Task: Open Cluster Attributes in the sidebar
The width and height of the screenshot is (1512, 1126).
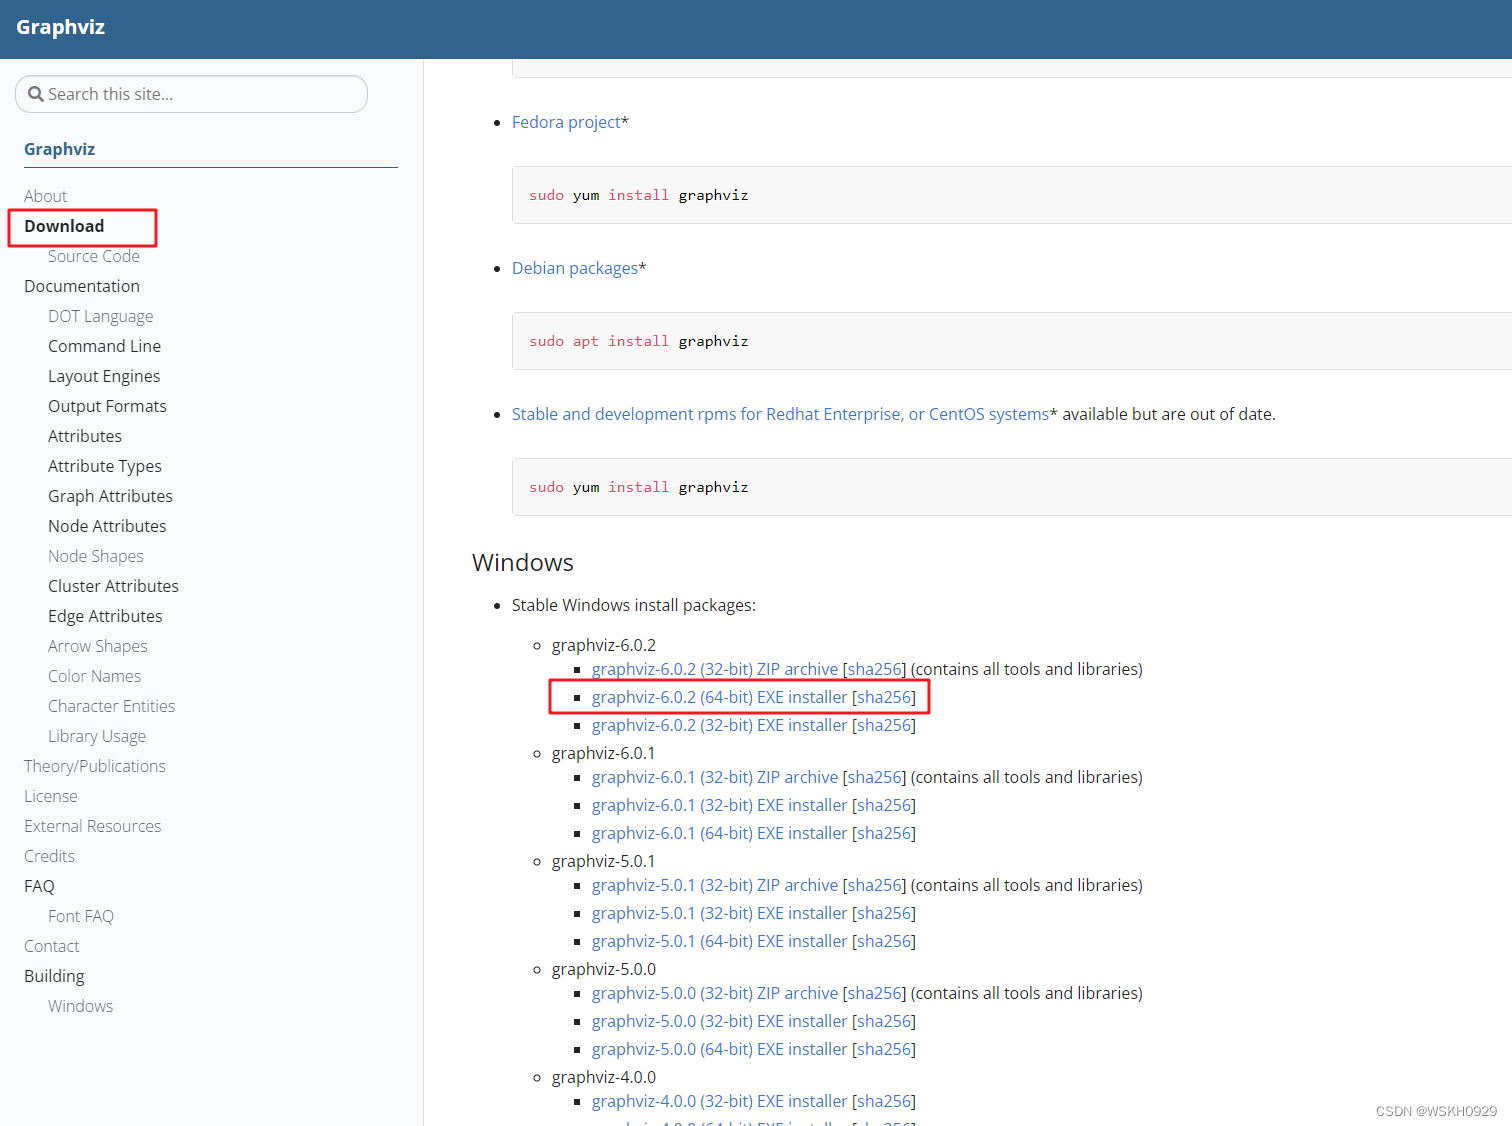Action: tap(114, 586)
